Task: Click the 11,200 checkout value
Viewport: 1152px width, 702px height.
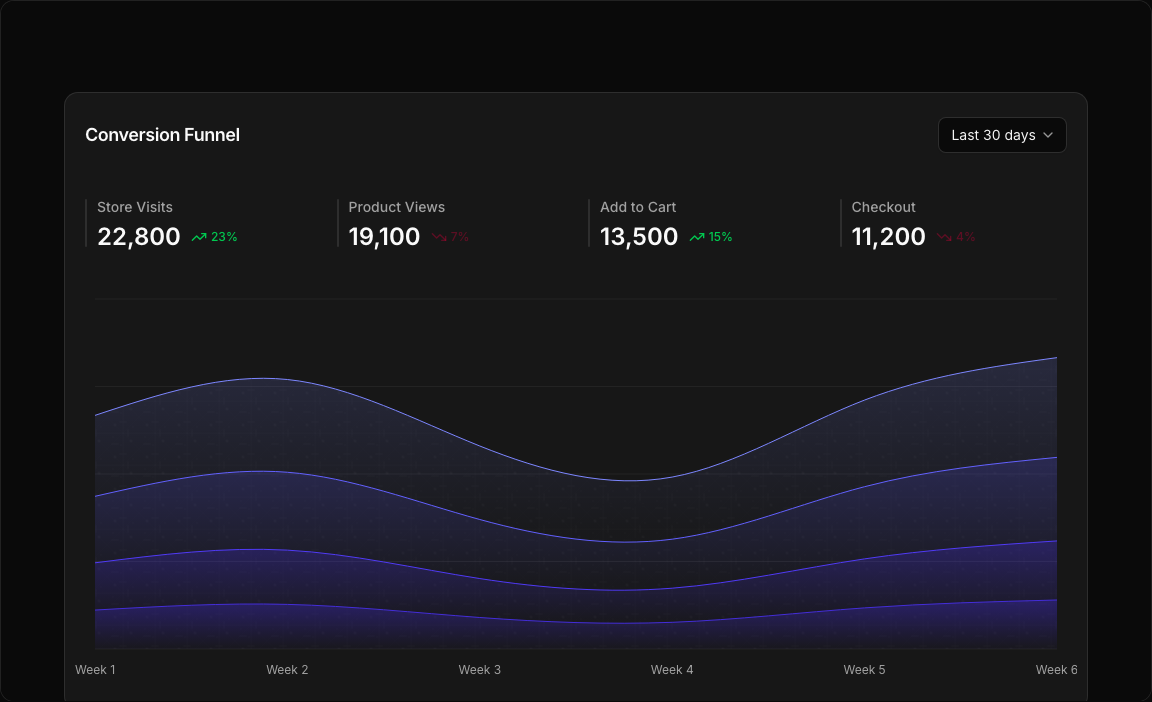Action: [x=888, y=237]
